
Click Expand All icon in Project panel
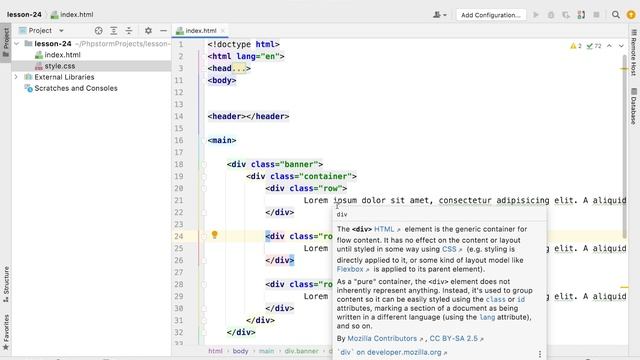[113, 31]
